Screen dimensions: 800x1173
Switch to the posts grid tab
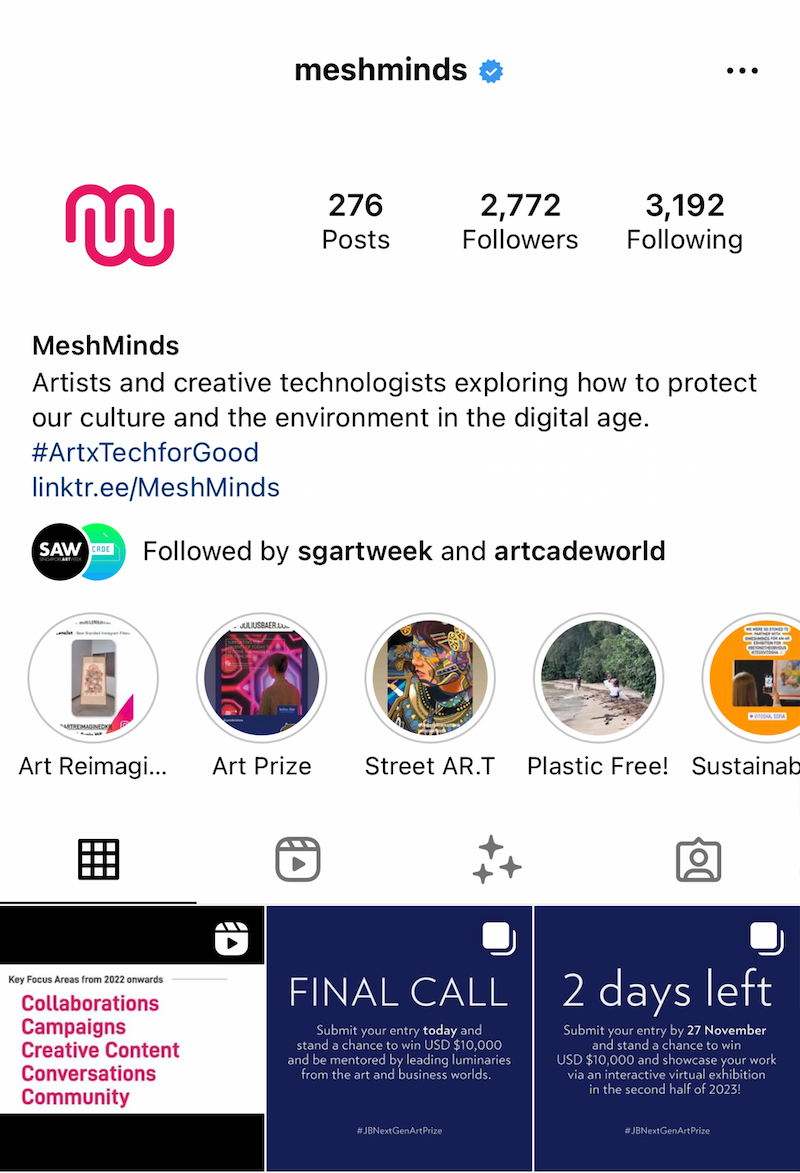point(98,859)
